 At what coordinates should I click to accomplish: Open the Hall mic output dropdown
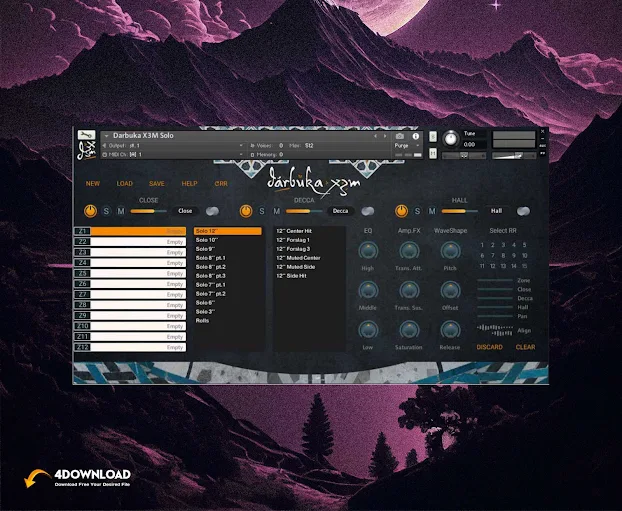point(496,211)
